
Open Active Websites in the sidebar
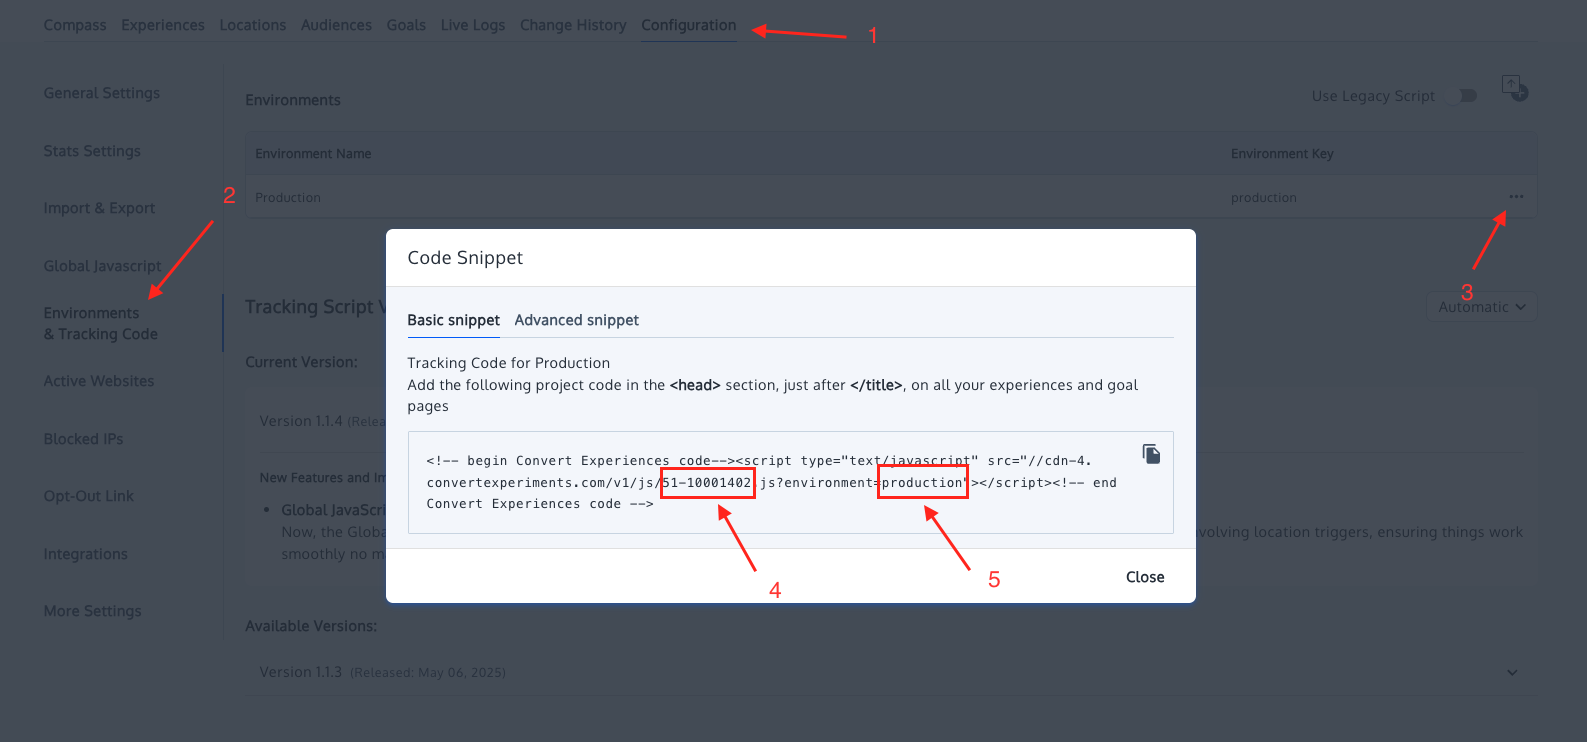point(99,381)
